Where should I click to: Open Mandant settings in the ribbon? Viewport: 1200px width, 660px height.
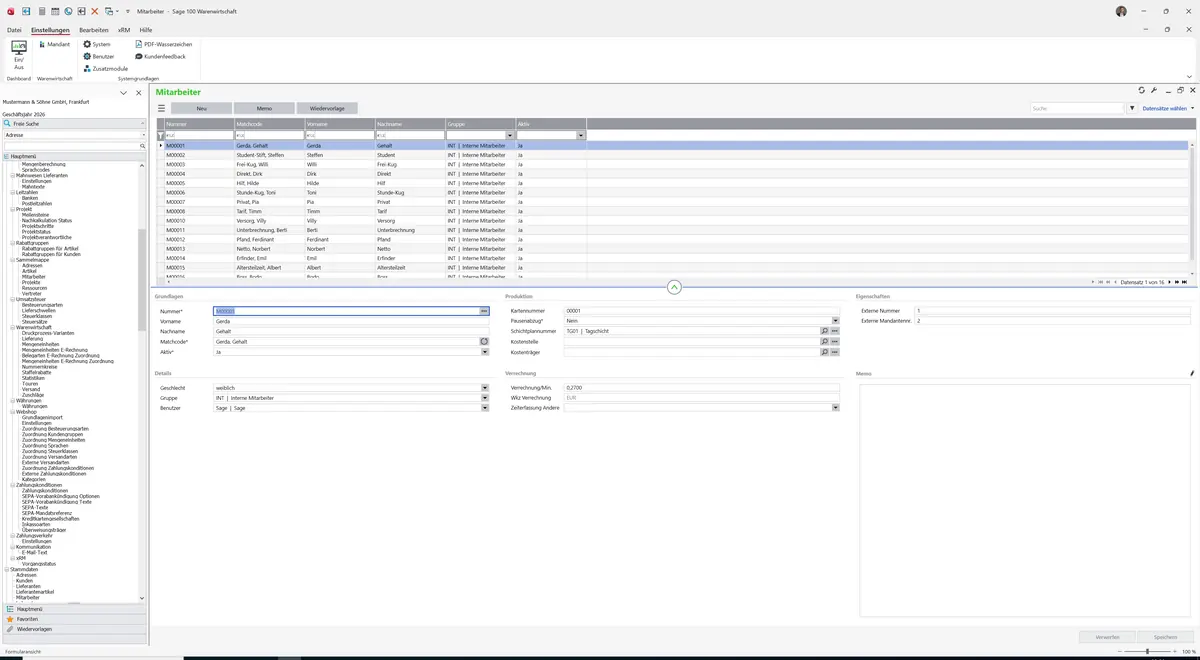click(x=53, y=44)
